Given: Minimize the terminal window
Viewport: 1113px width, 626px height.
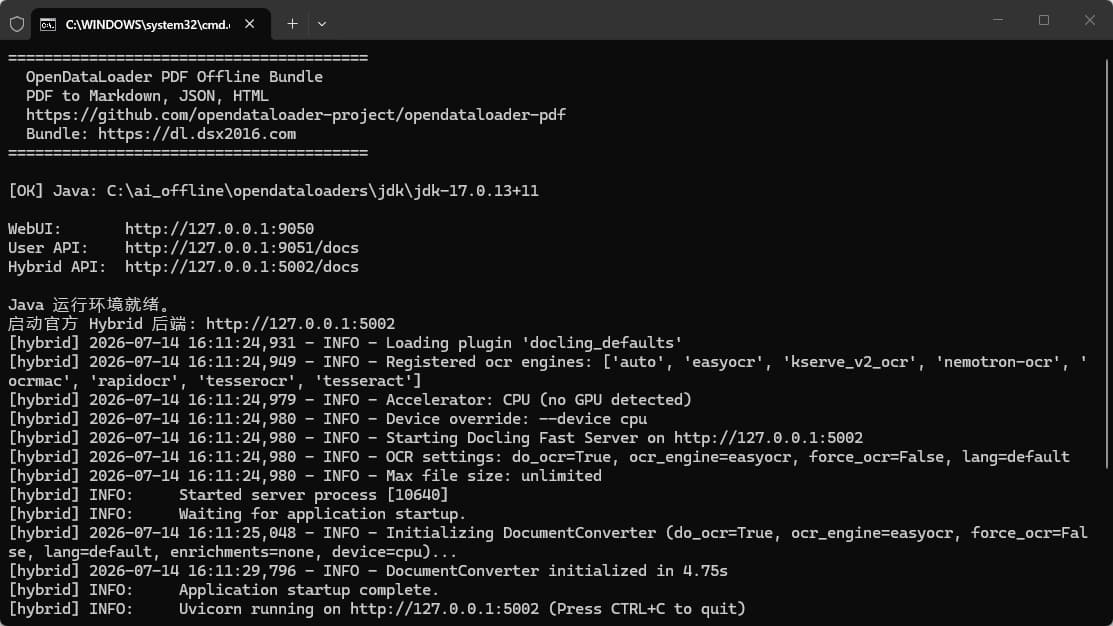Looking at the screenshot, I should coord(998,20).
